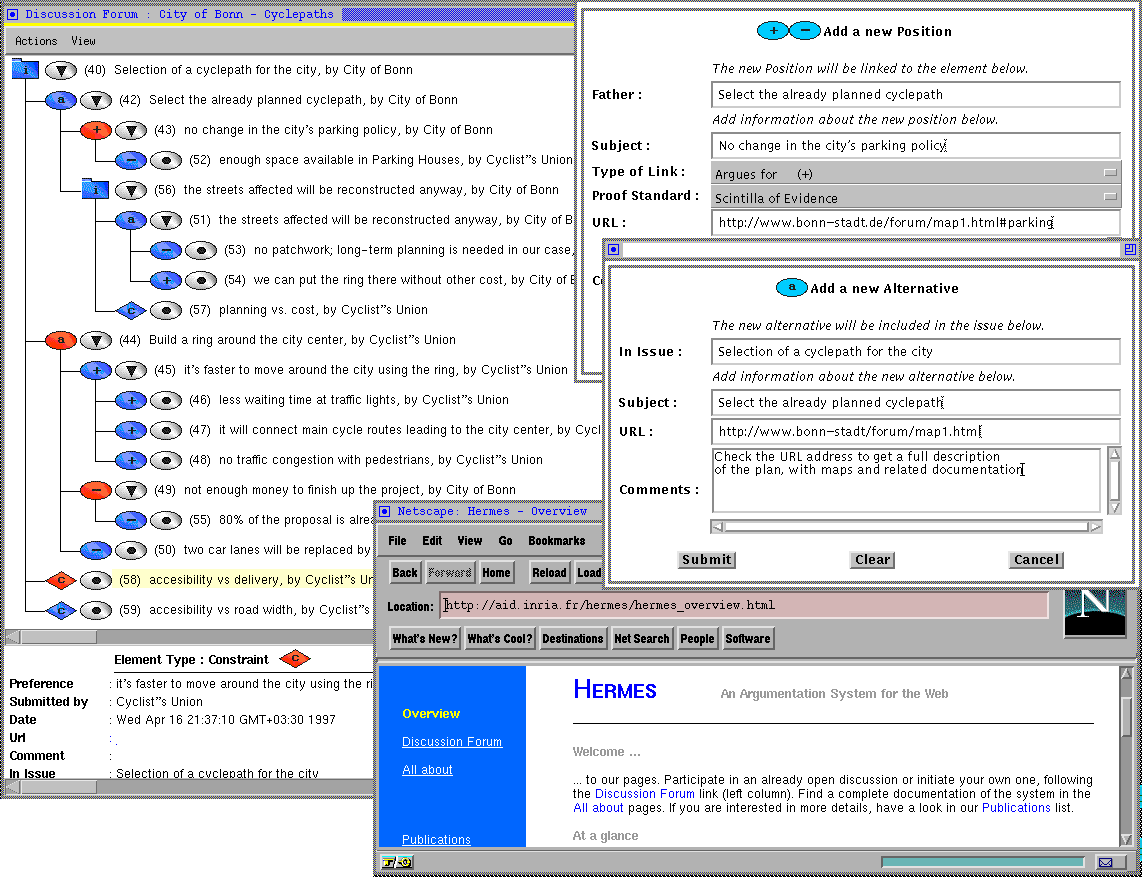Click the blue plus icon of row 47
This screenshot has width=1142, height=877.
pyautogui.click(x=130, y=430)
